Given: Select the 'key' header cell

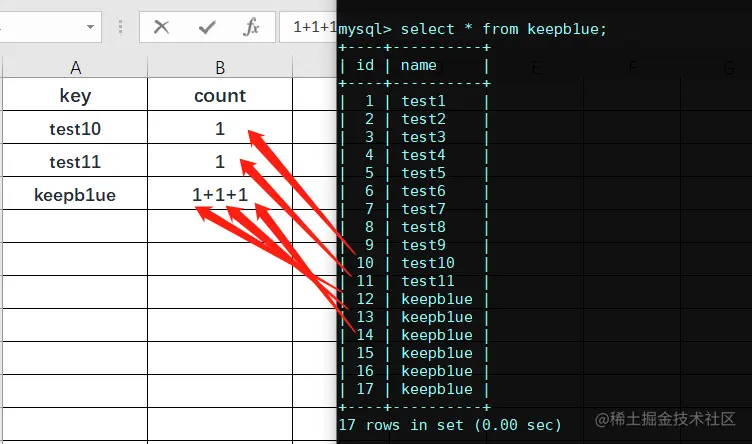Looking at the screenshot, I should 75,95.
